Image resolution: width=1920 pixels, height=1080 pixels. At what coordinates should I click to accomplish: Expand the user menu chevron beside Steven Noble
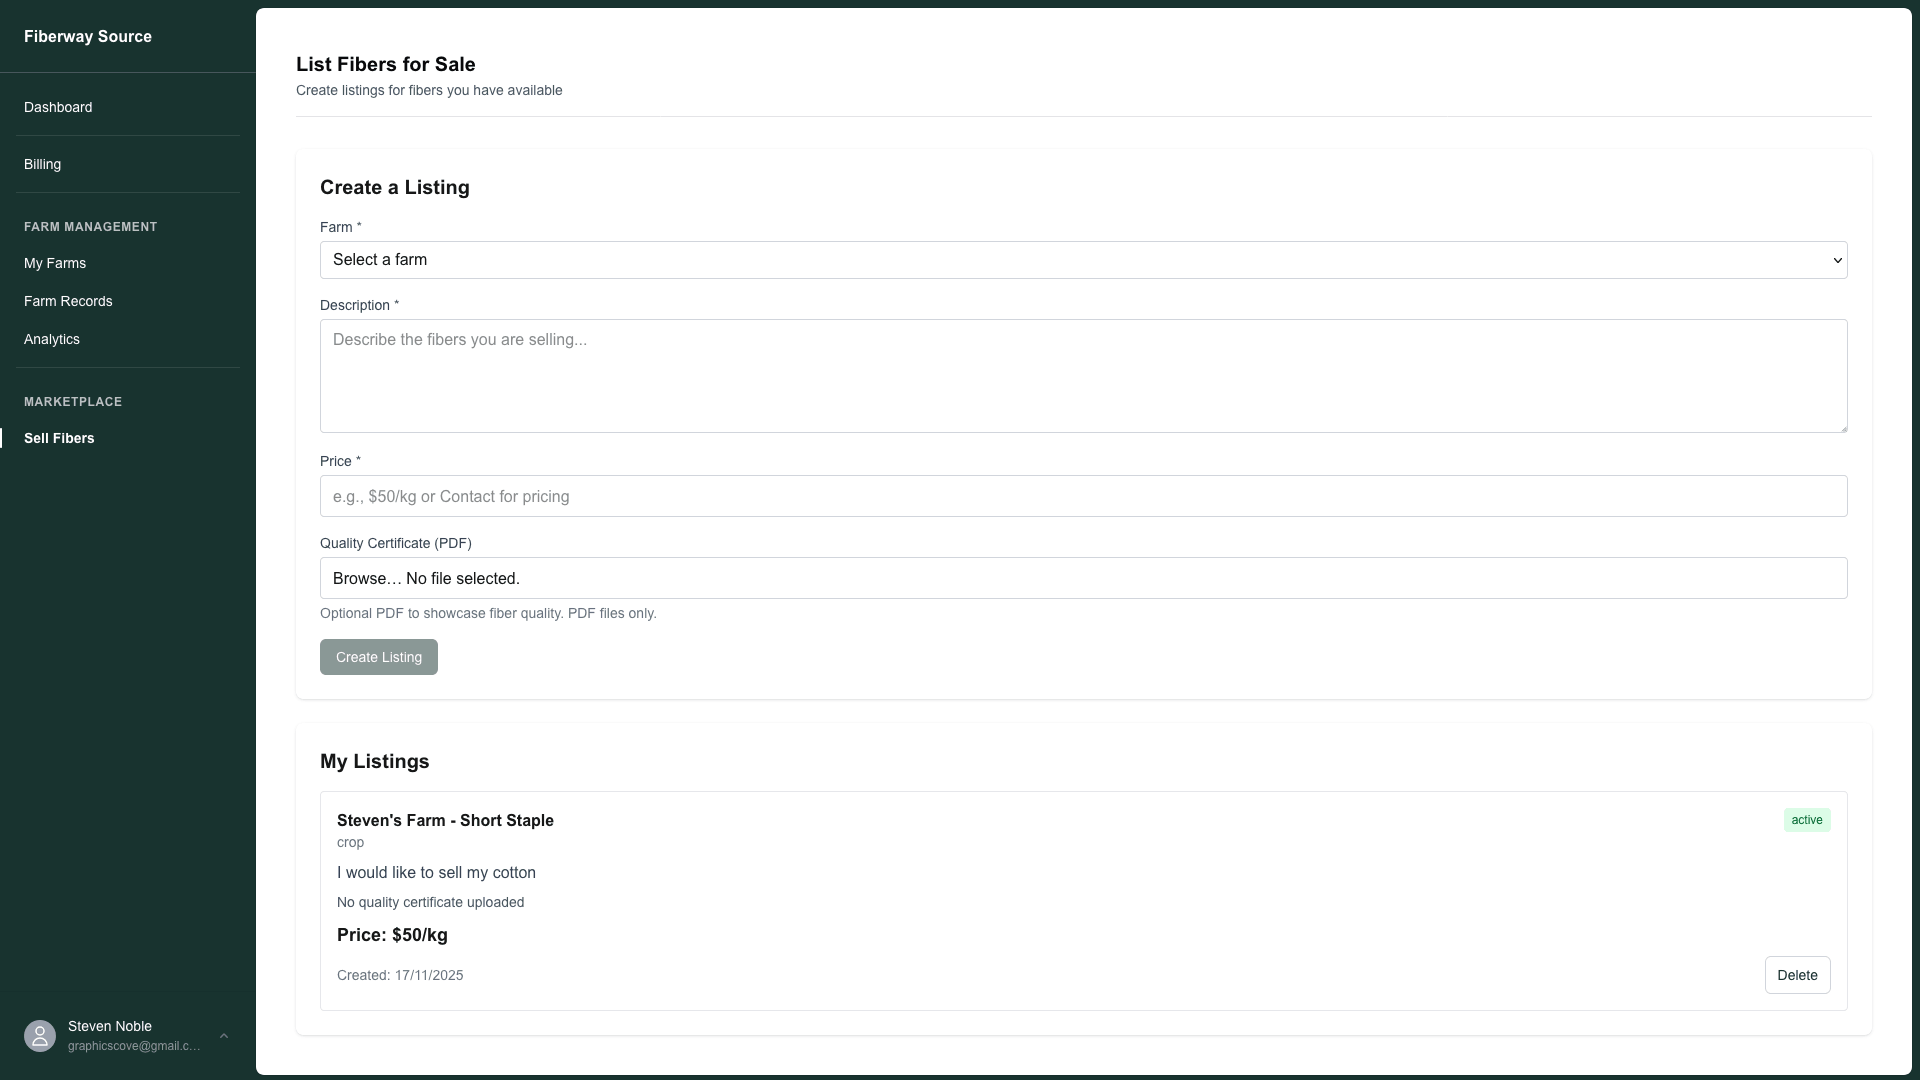pyautogui.click(x=224, y=1036)
